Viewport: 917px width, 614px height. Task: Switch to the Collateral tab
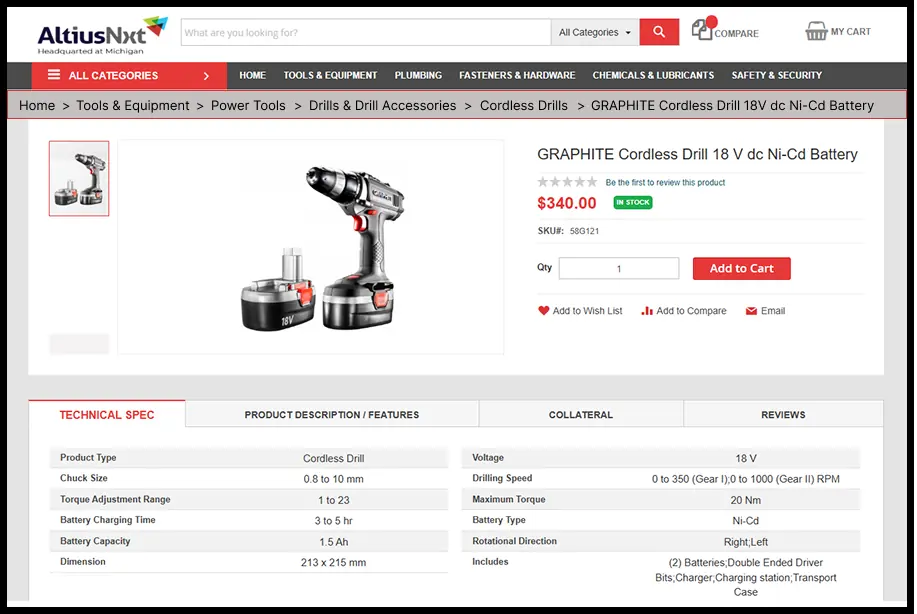(580, 414)
